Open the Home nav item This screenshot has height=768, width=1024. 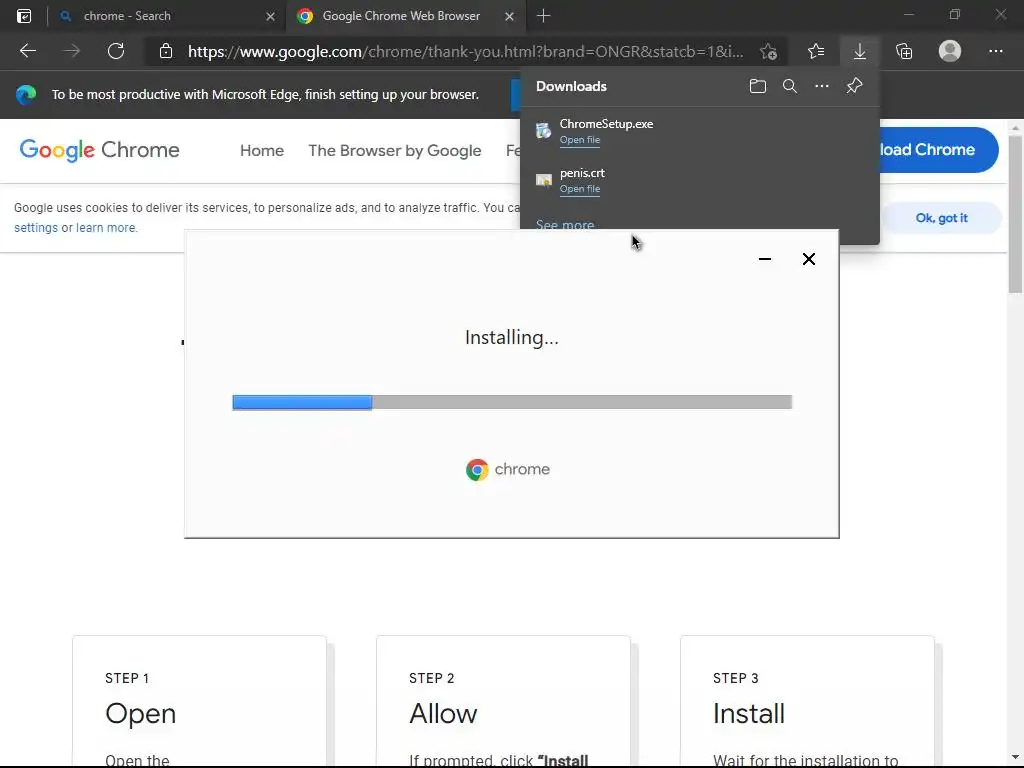[x=262, y=151]
